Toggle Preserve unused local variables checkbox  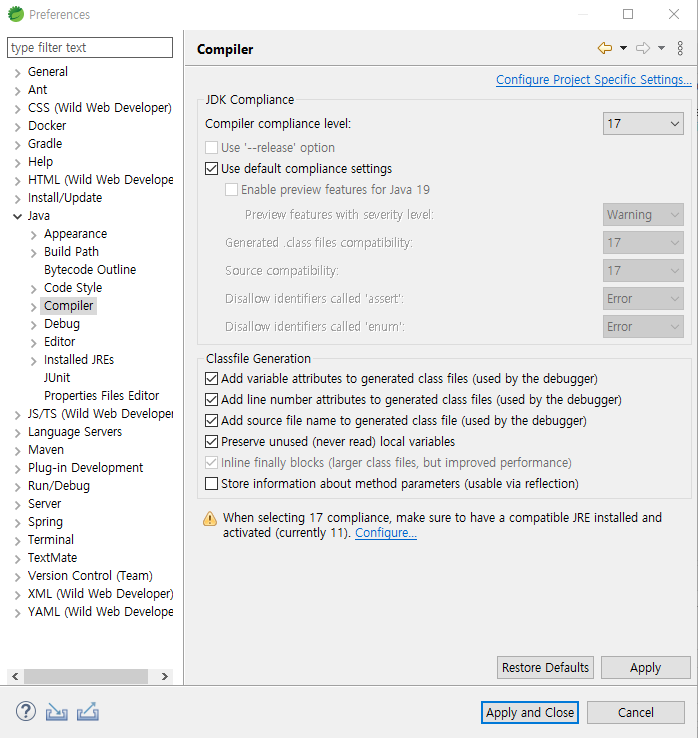click(x=211, y=441)
